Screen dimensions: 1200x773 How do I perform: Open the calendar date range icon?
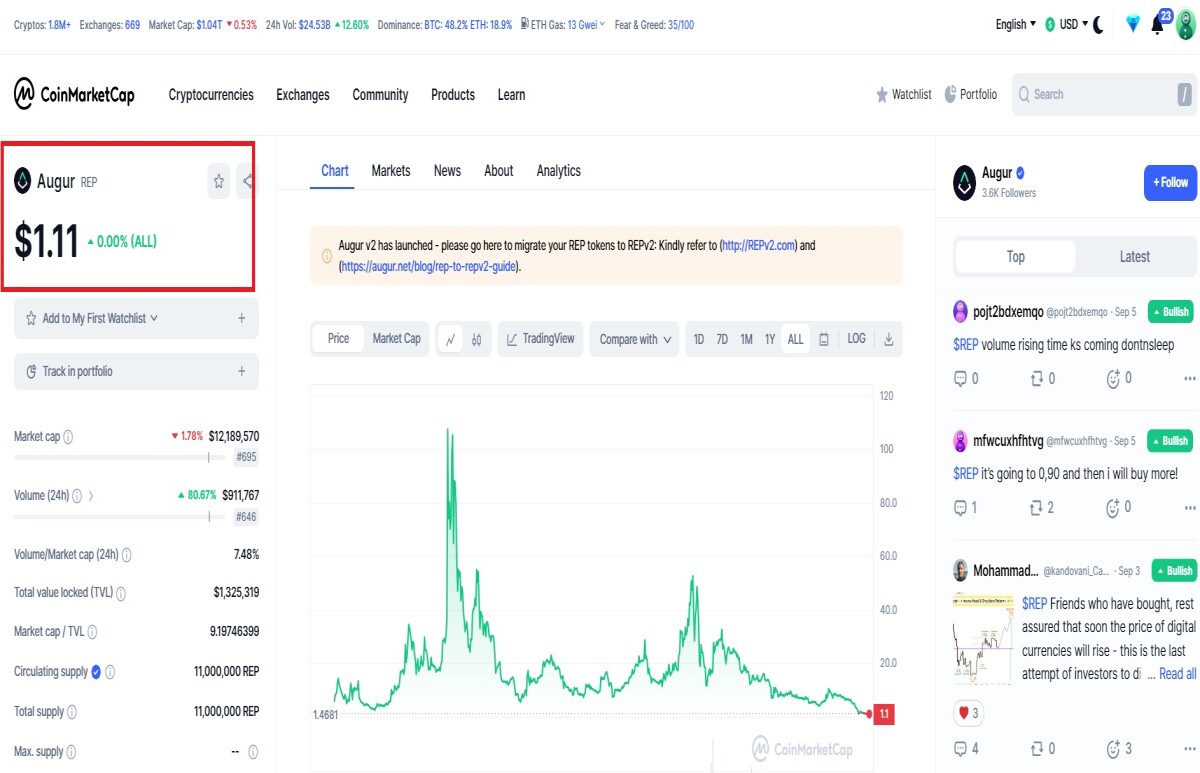[x=824, y=339]
